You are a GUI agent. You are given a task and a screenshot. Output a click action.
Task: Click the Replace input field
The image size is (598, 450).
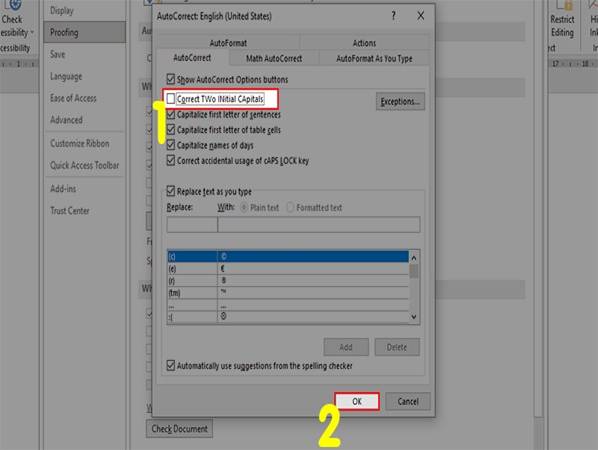coord(192,224)
